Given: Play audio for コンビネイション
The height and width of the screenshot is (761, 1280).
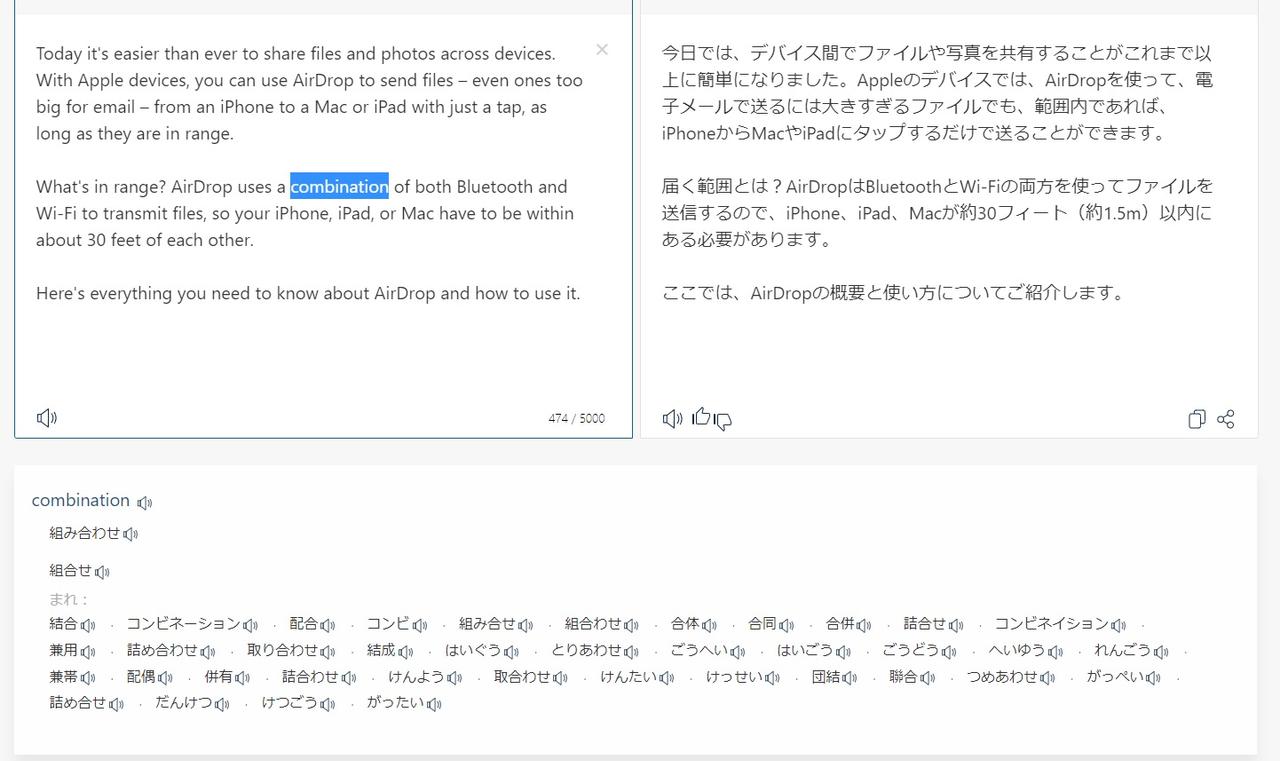Looking at the screenshot, I should [x=1118, y=625].
